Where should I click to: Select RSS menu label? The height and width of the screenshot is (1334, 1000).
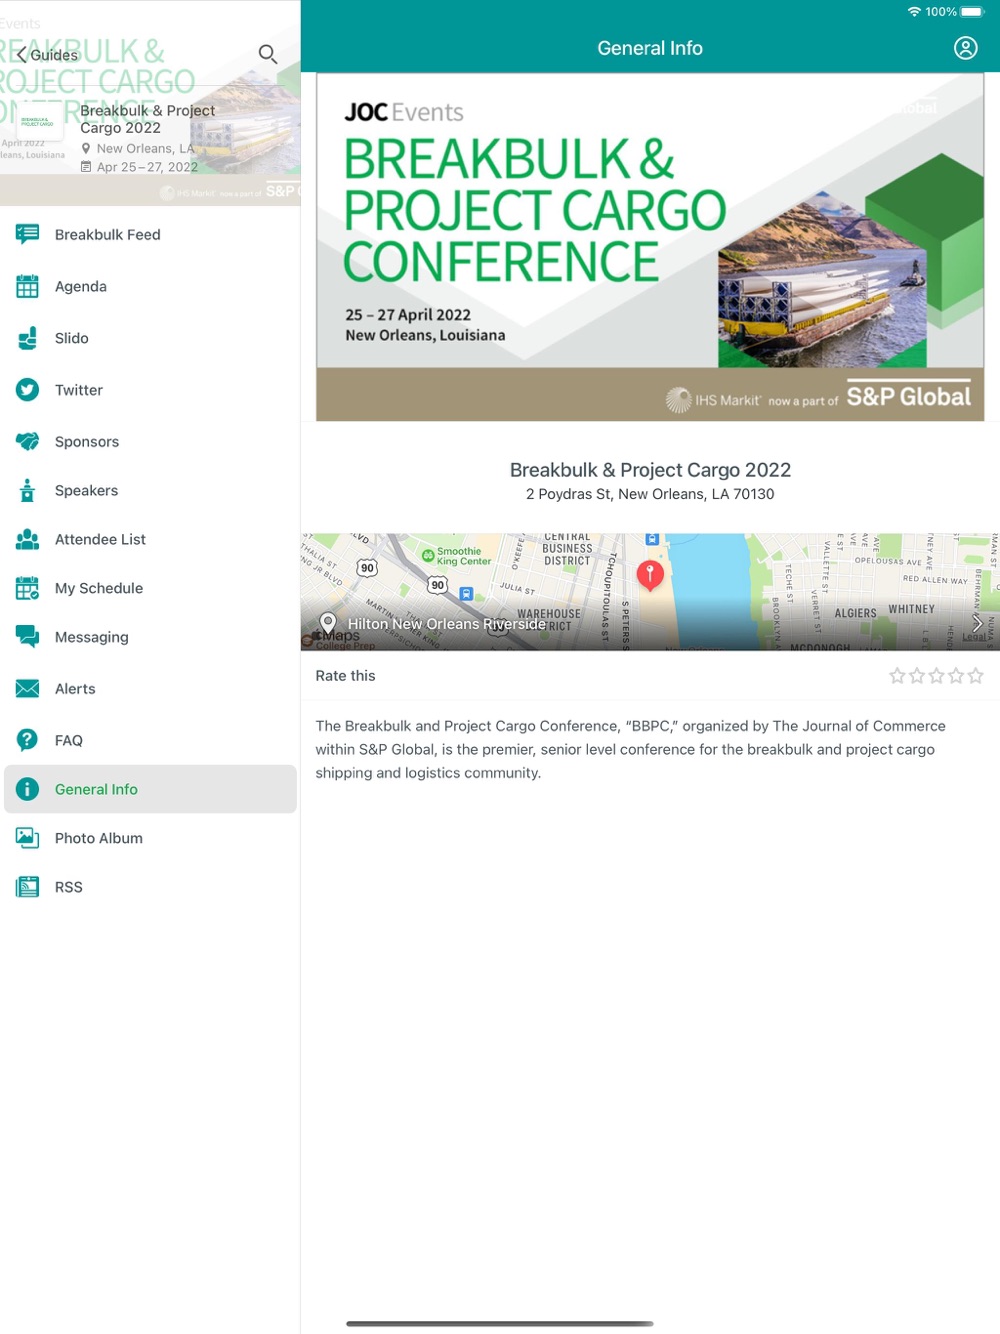tap(68, 887)
